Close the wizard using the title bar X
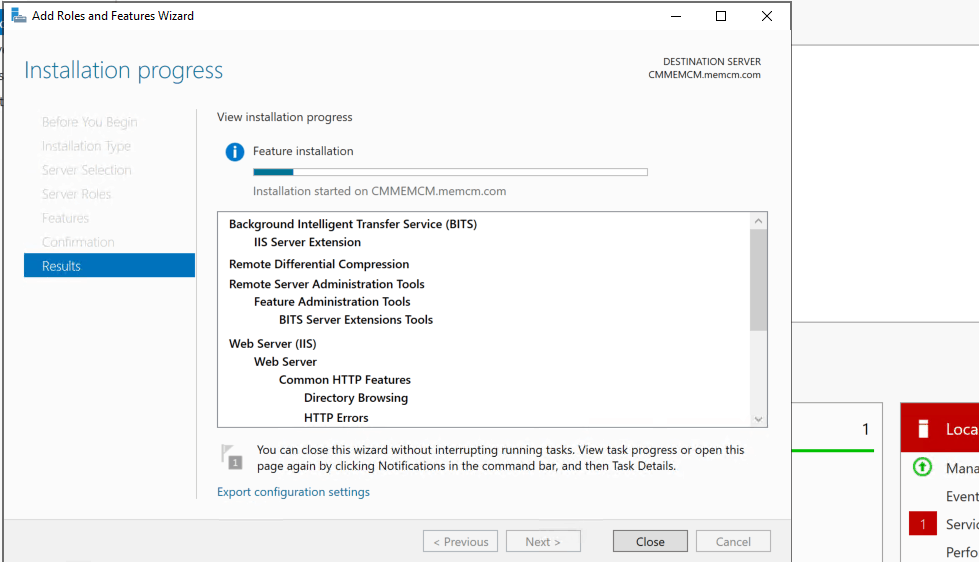The height and width of the screenshot is (562, 979). (x=767, y=16)
